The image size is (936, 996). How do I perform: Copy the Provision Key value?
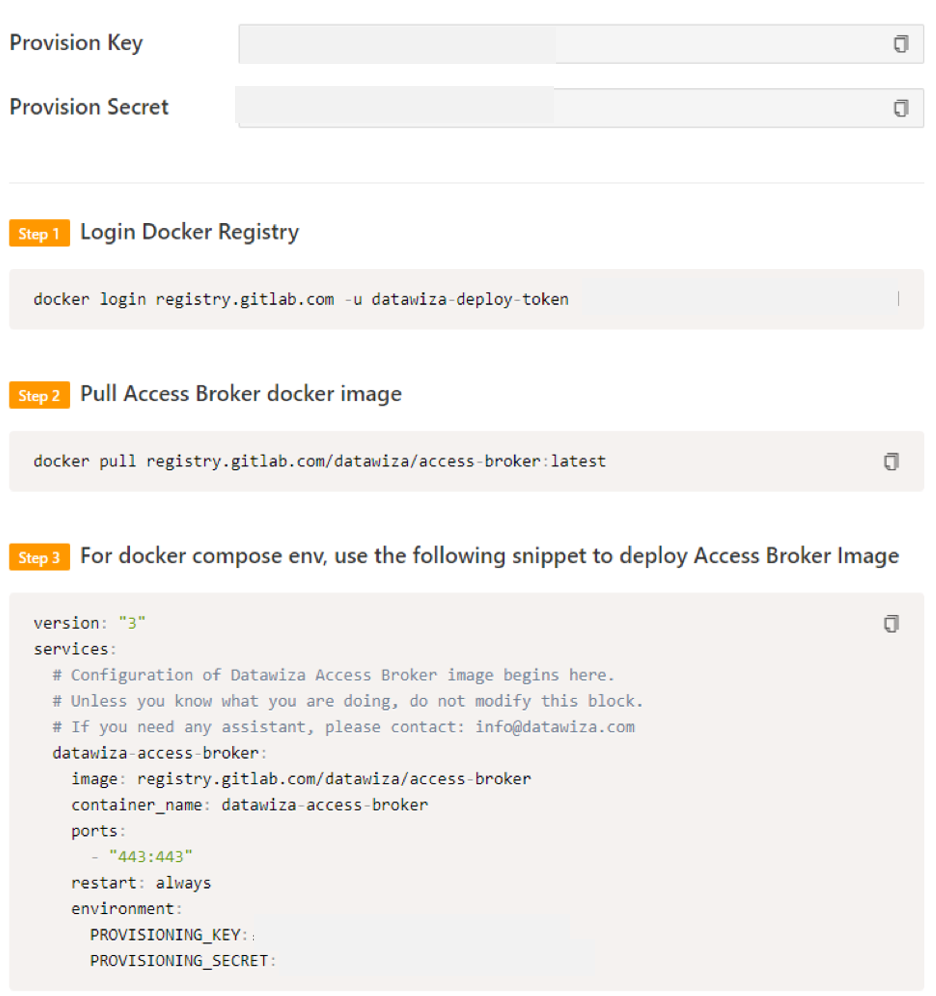900,44
